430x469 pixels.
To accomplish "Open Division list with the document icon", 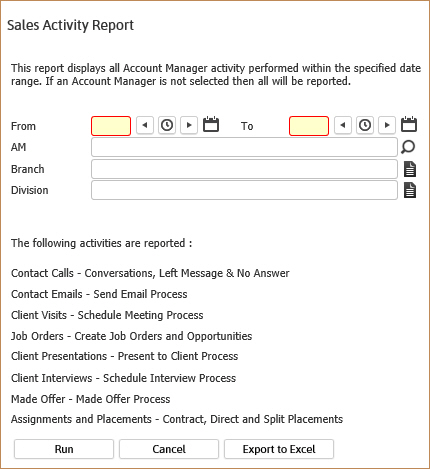I will [410, 190].
